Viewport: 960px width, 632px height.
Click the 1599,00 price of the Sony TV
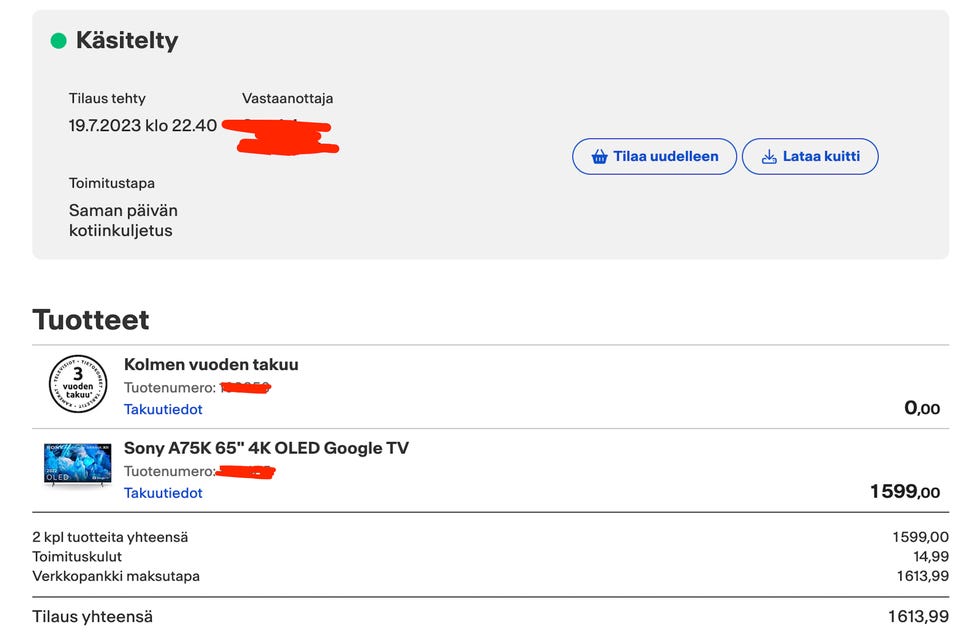click(905, 491)
